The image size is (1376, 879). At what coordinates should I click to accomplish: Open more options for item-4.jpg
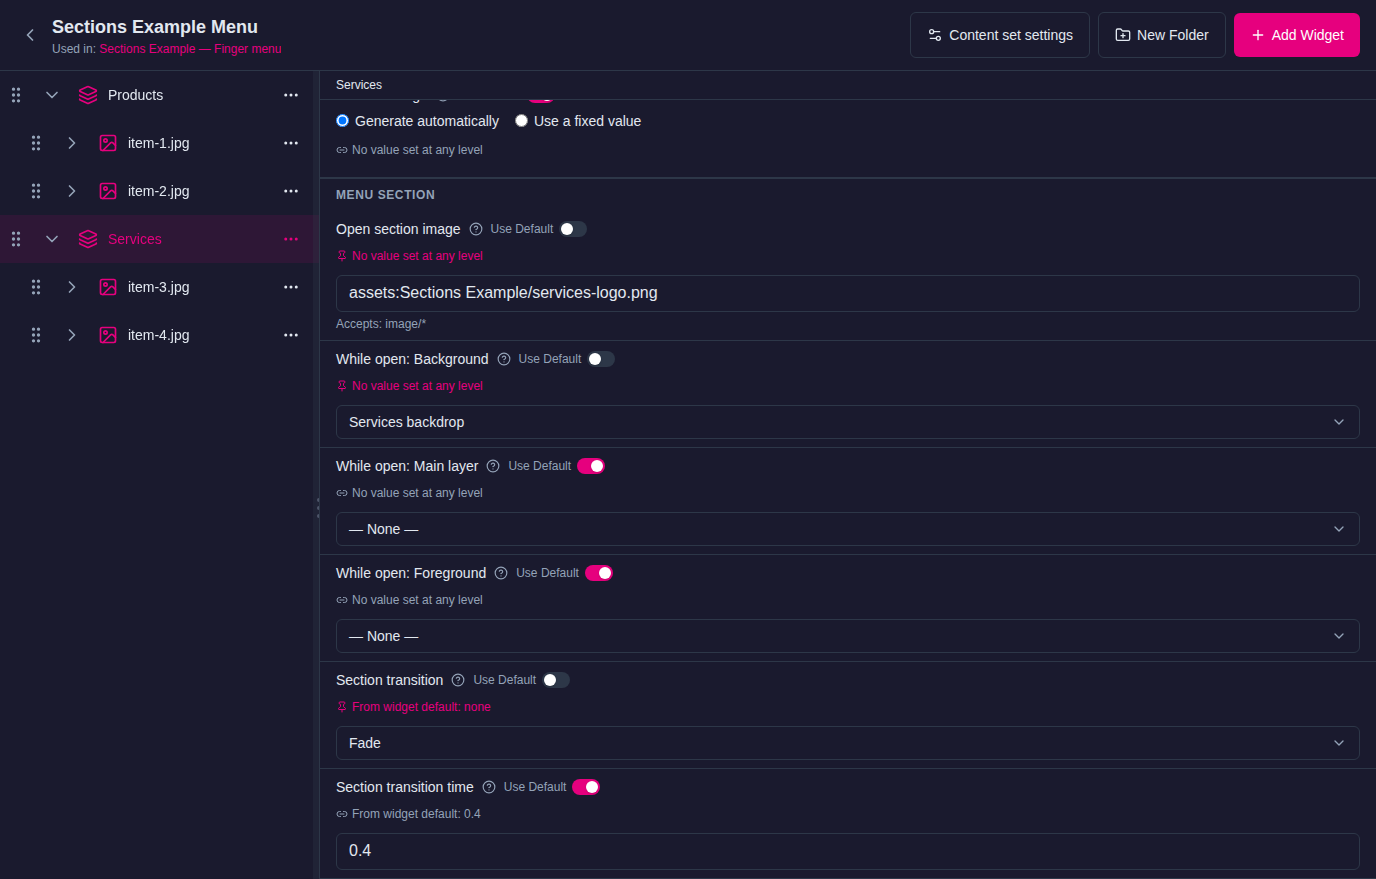(291, 335)
